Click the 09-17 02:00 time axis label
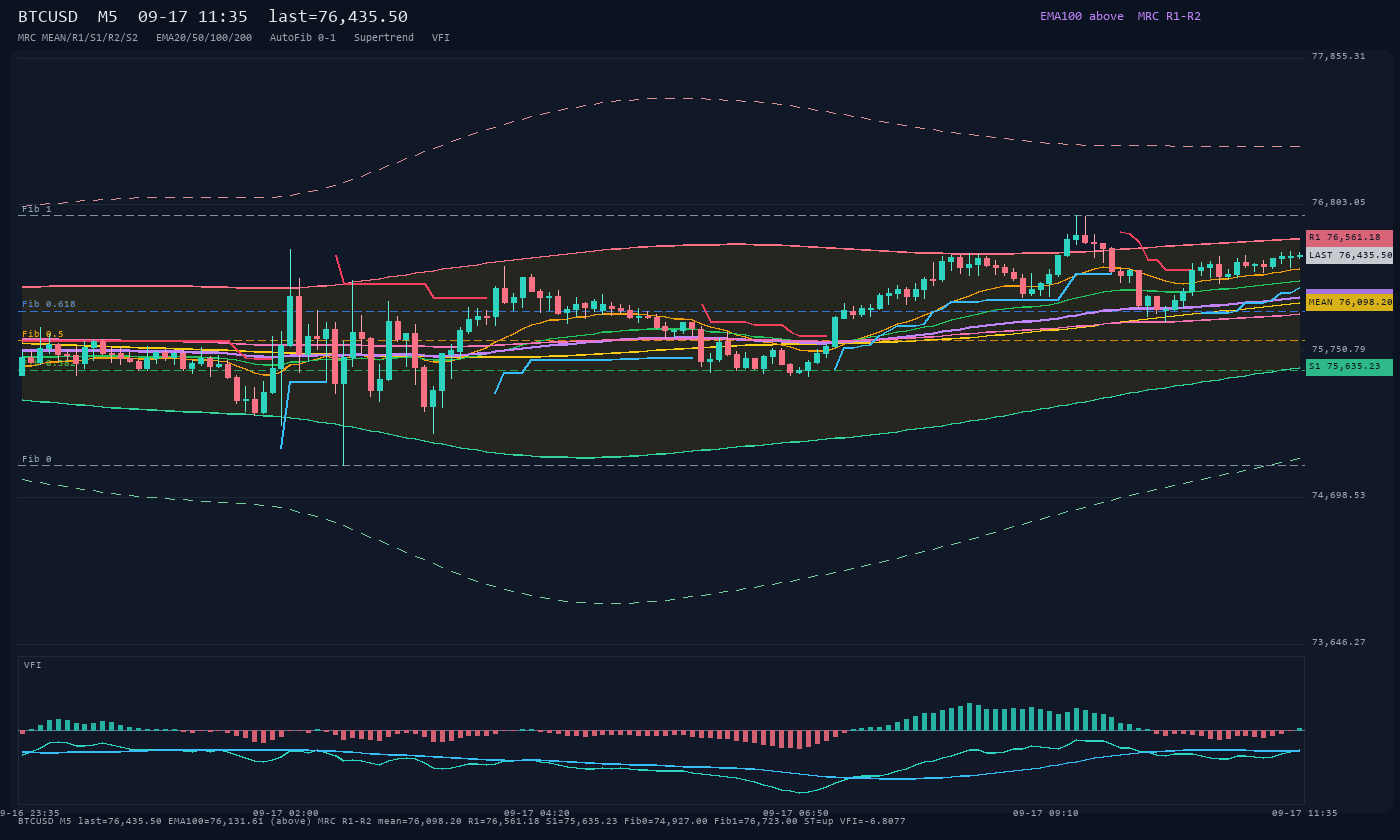Viewport: 1400px width, 840px height. click(286, 813)
